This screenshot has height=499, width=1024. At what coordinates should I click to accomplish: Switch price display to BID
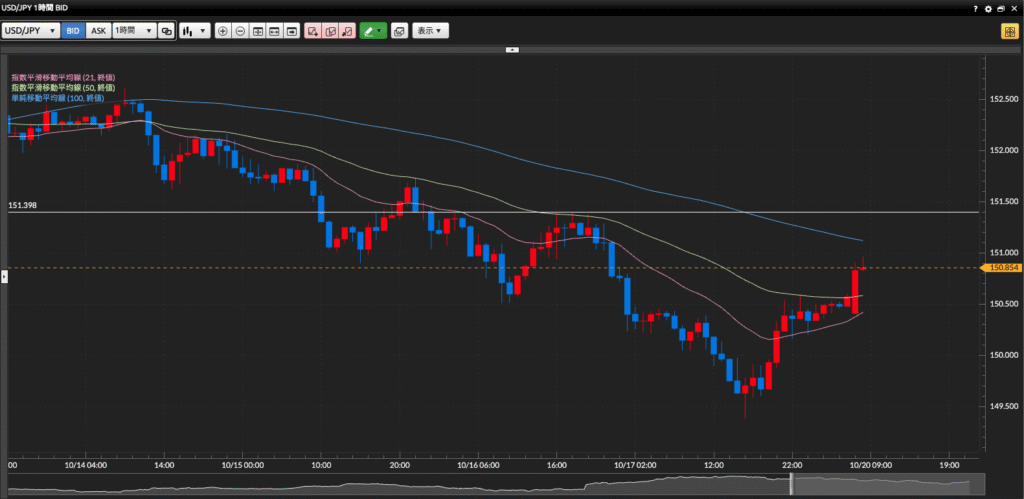(x=73, y=31)
